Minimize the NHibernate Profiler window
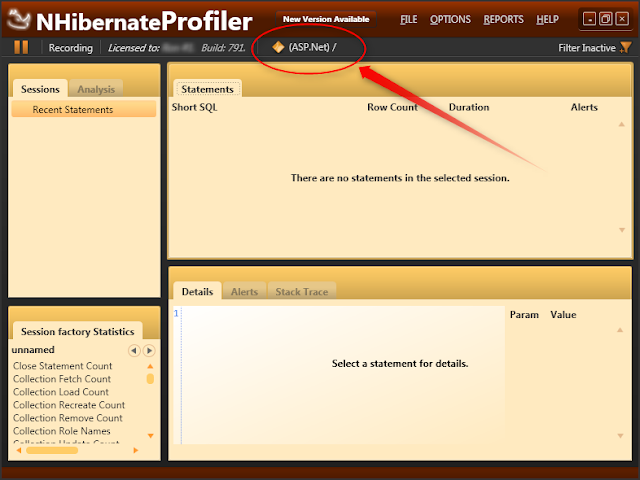 pos(589,19)
